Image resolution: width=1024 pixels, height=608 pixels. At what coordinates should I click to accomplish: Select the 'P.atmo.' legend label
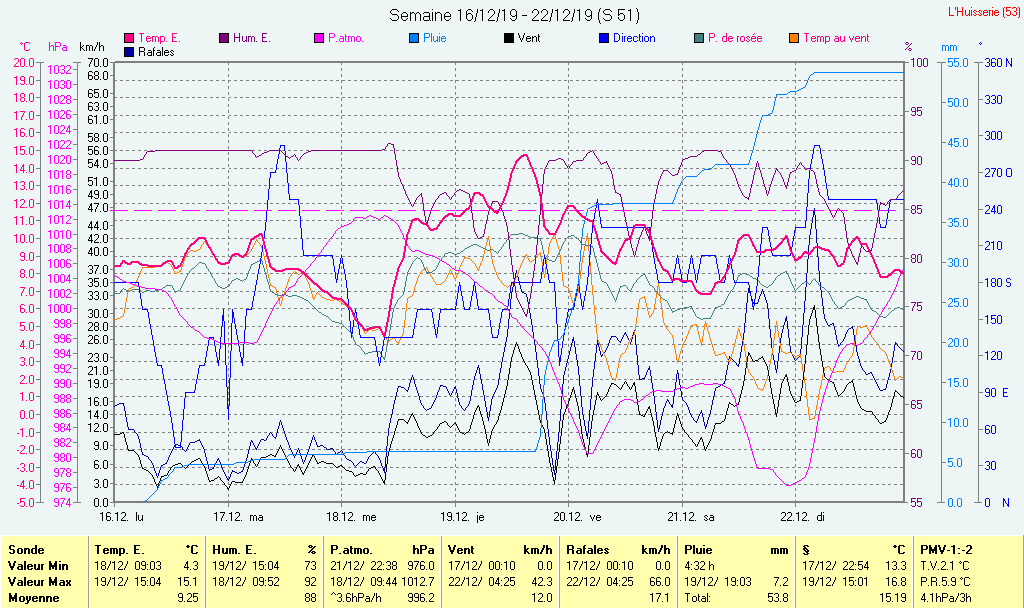346,39
